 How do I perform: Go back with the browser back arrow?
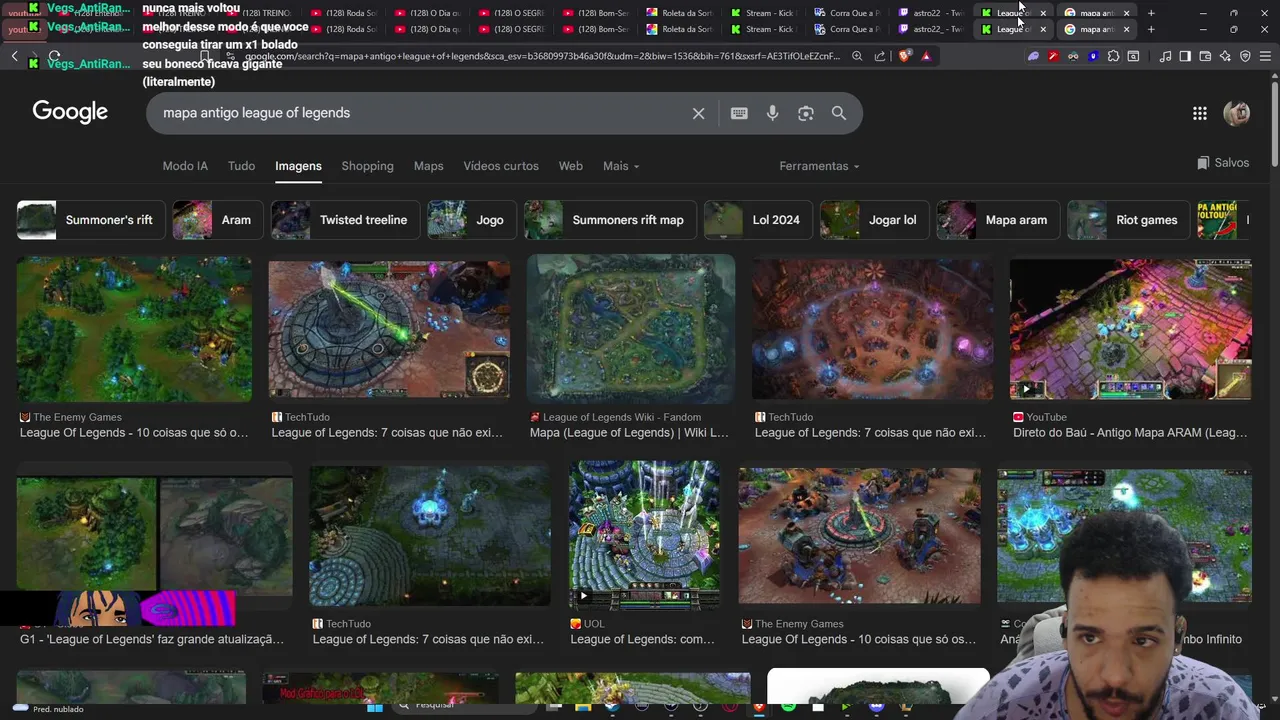click(14, 56)
